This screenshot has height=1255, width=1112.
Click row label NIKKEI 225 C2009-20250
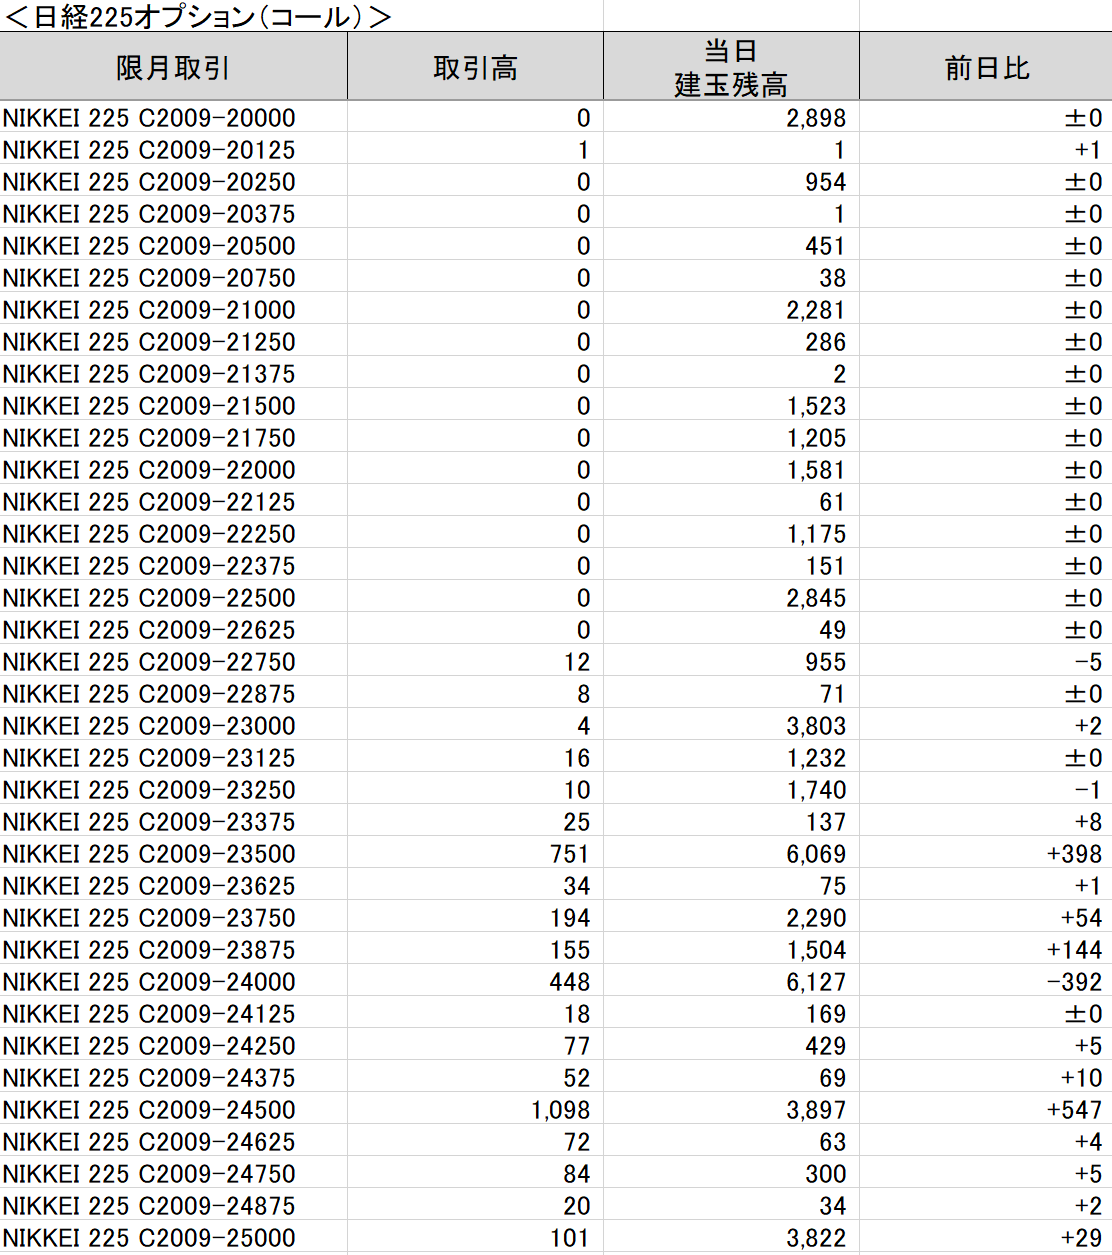point(149,182)
